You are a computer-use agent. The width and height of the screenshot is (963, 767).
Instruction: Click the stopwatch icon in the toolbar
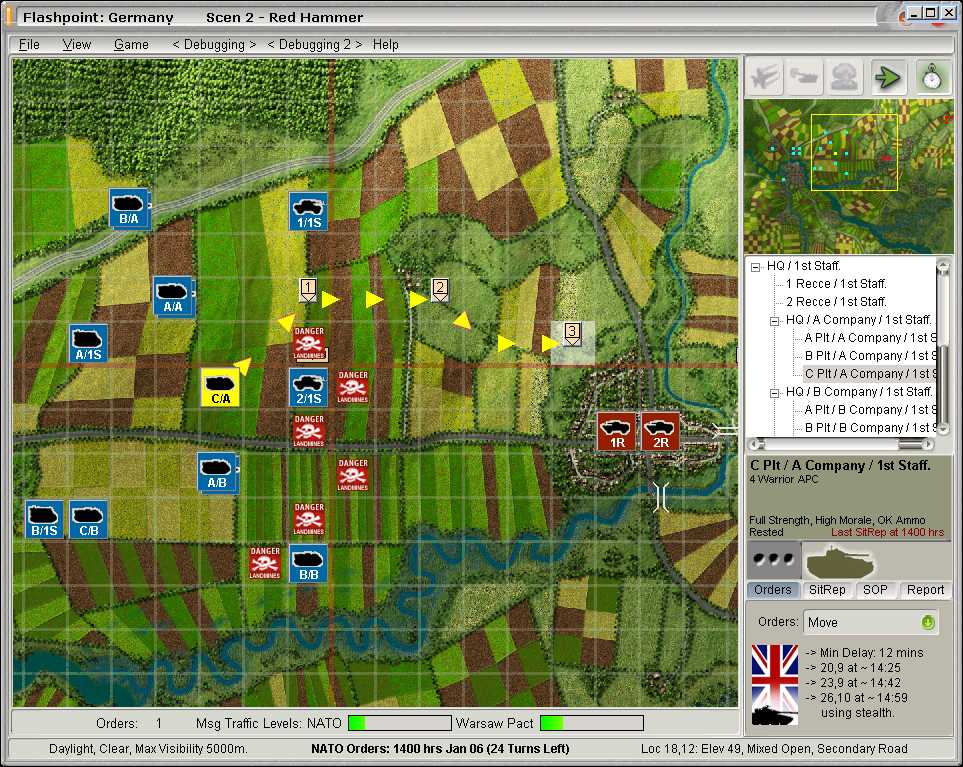point(932,78)
